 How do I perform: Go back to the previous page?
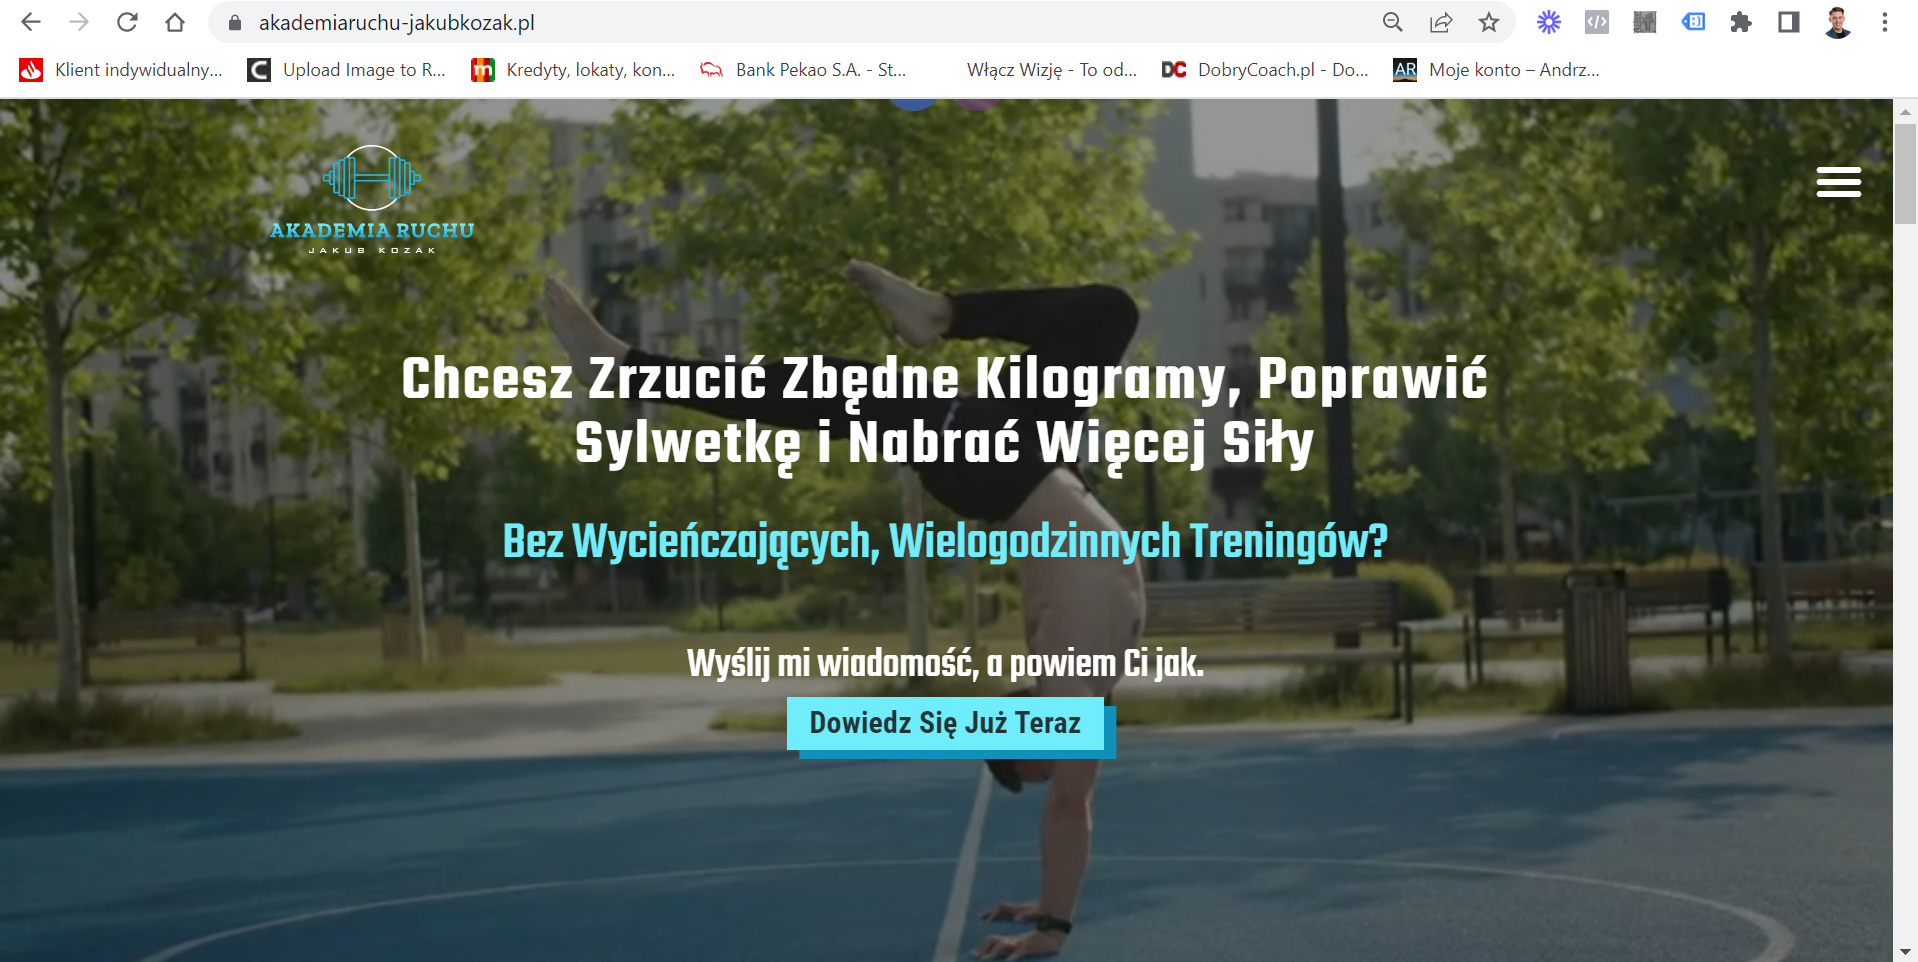(x=31, y=22)
